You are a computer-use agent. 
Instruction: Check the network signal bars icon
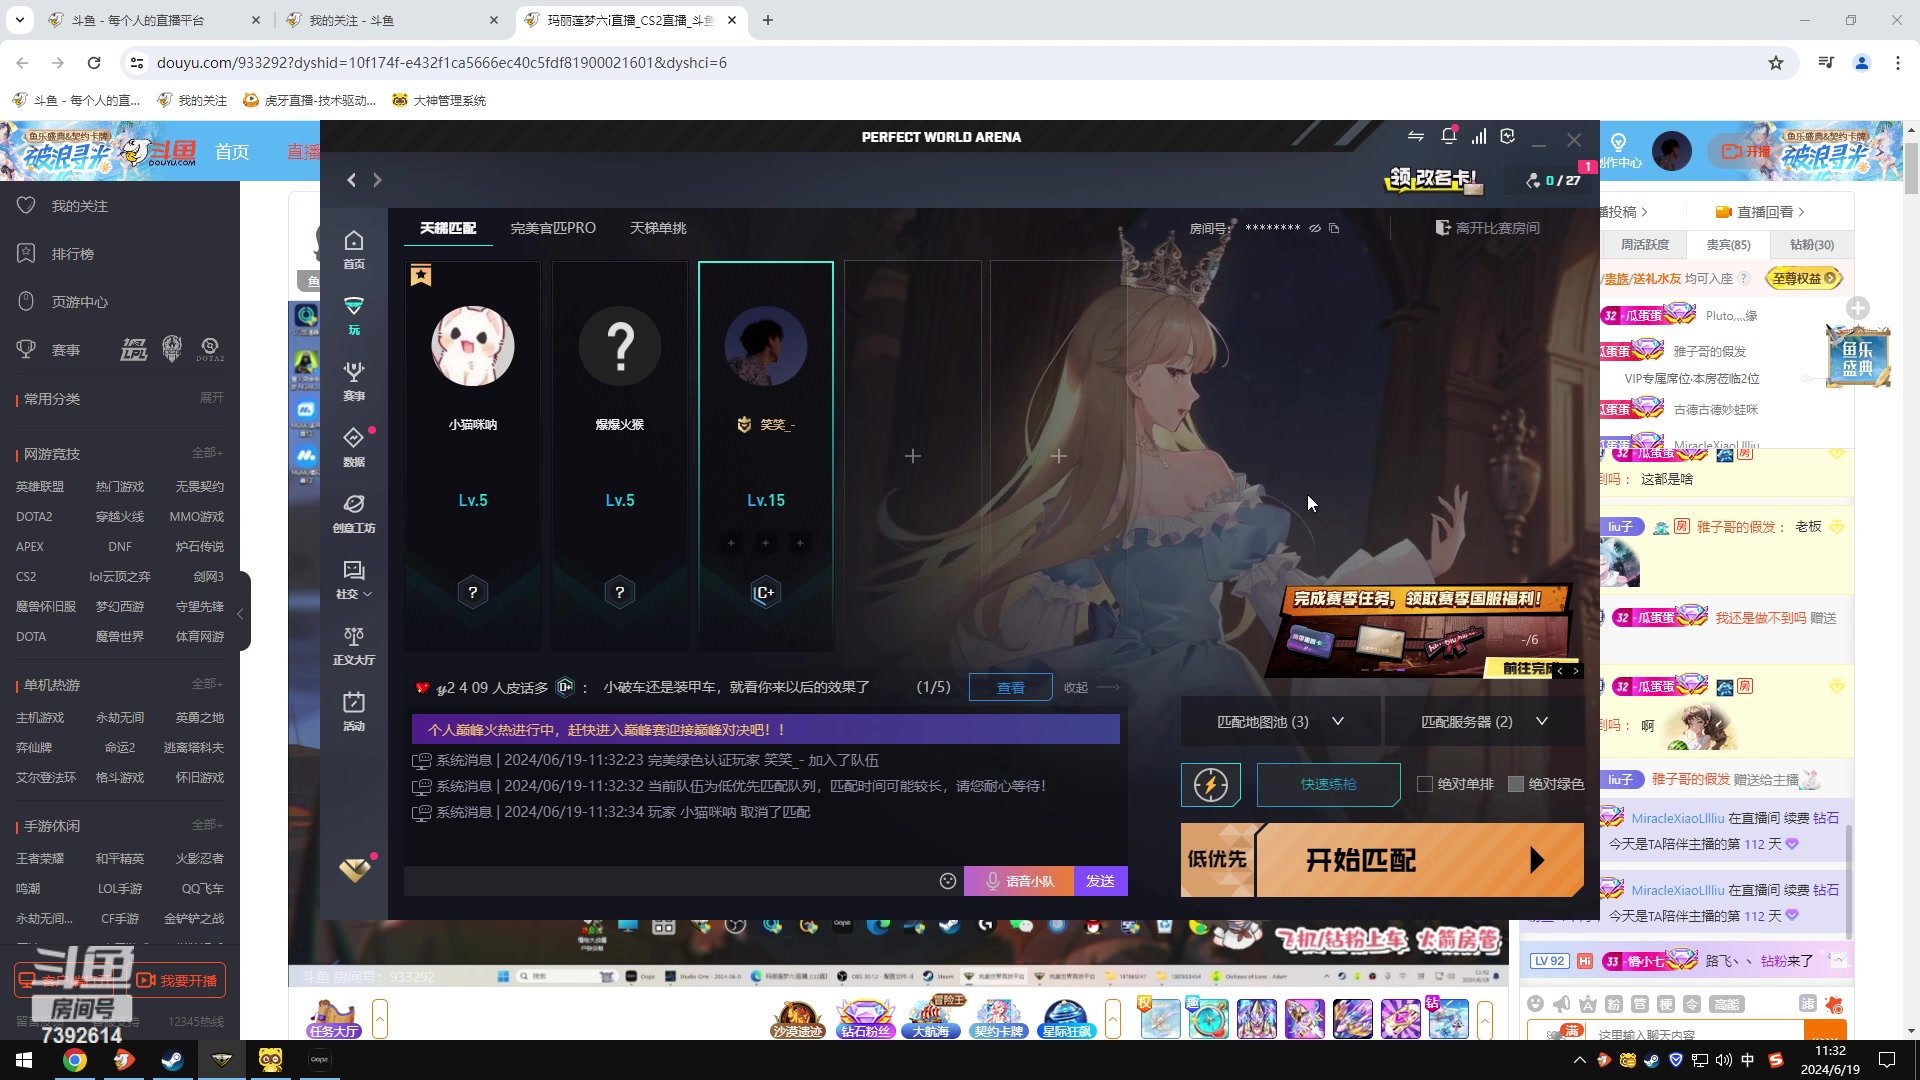pos(1479,137)
